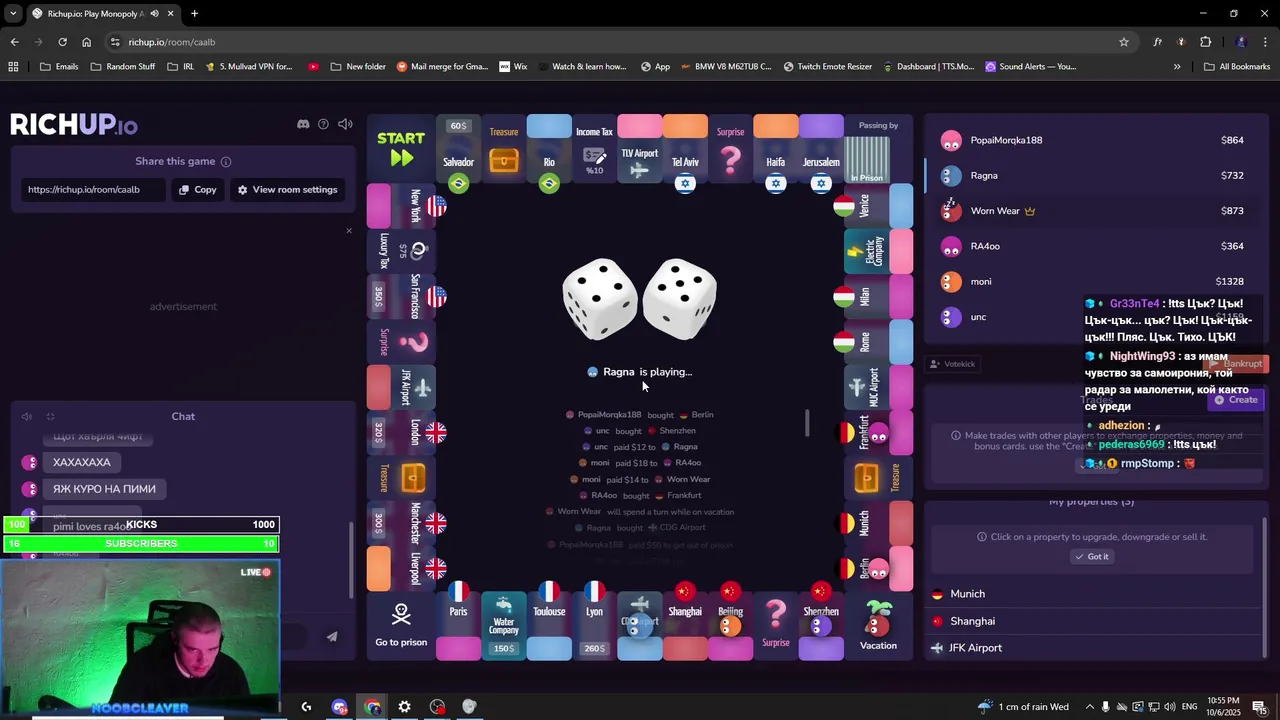Open the Twitch Emote Resizer bookmark
This screenshot has height=720, width=1280.
[x=827, y=67]
